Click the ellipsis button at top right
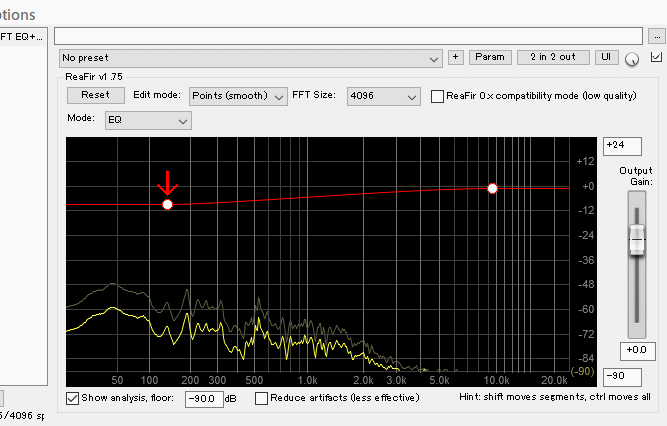The width and height of the screenshot is (667, 426). tap(657, 36)
